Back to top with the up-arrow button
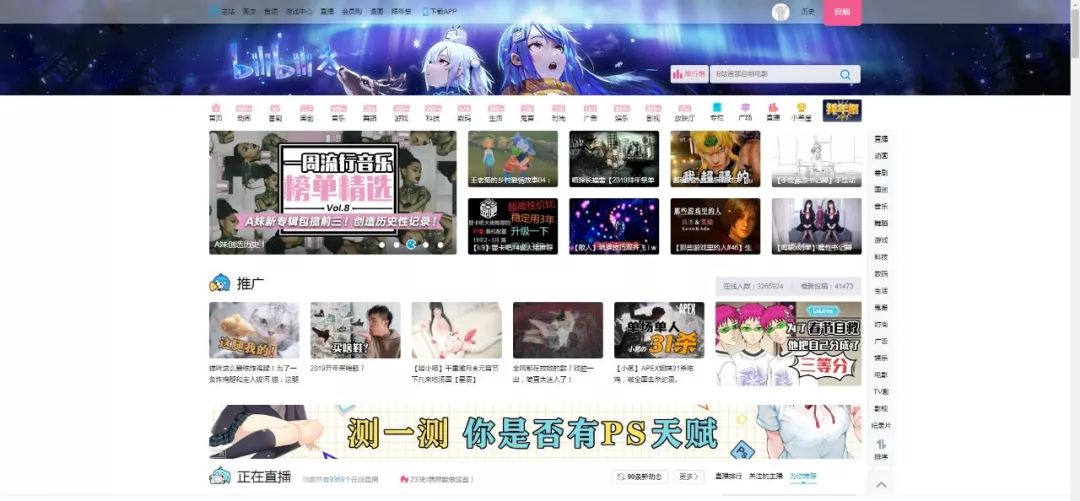This screenshot has height=501, width=1080. 881,485
